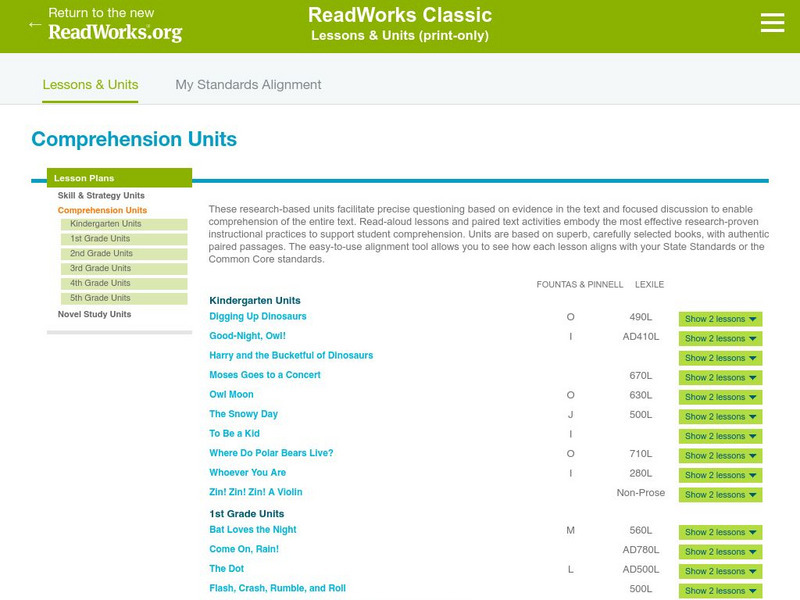Click the ReadWorks.org logo
Screen dimensions: 800x600
click(x=115, y=32)
